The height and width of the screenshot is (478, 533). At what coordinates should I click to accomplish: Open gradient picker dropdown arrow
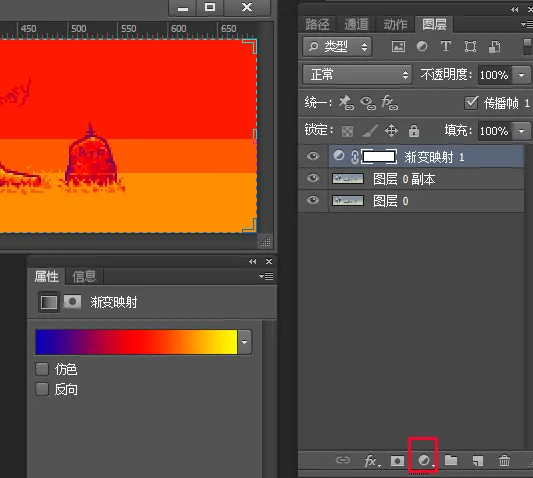[x=244, y=342]
